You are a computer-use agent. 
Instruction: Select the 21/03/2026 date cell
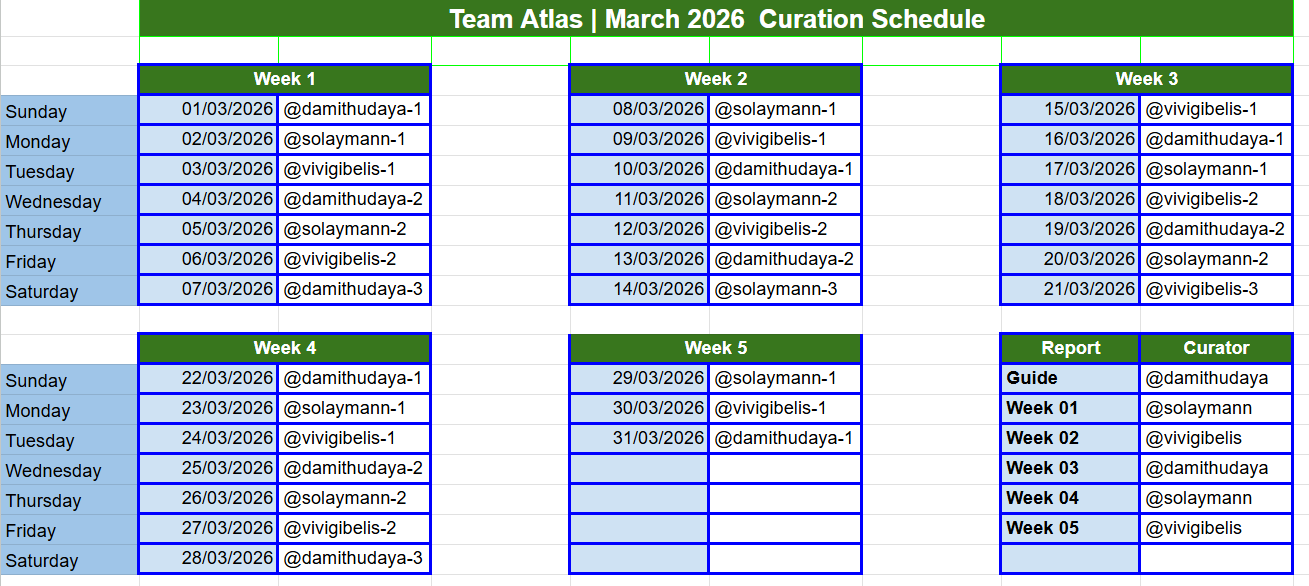[x=1070, y=290]
